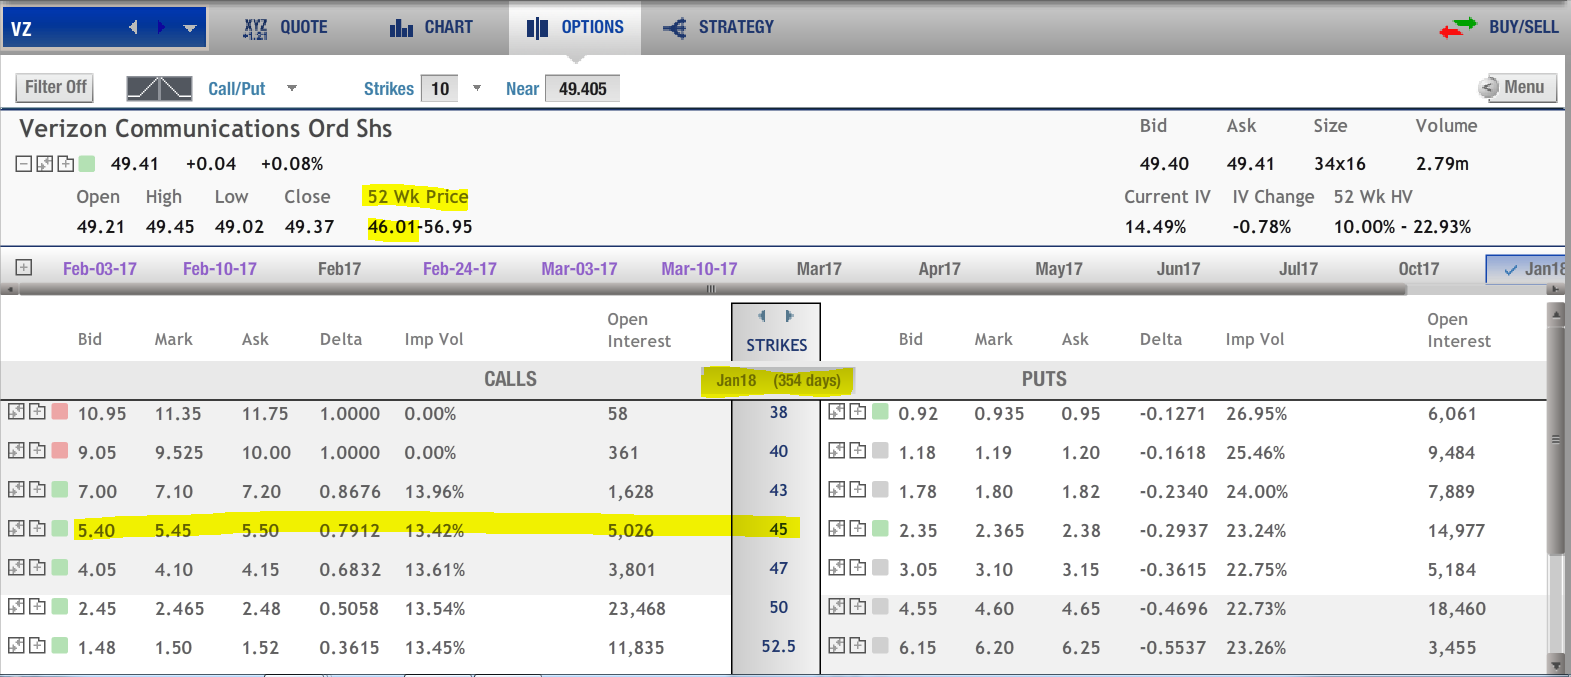
Task: Go to previous symbol with left arrow beside VZ
Action: (133, 27)
